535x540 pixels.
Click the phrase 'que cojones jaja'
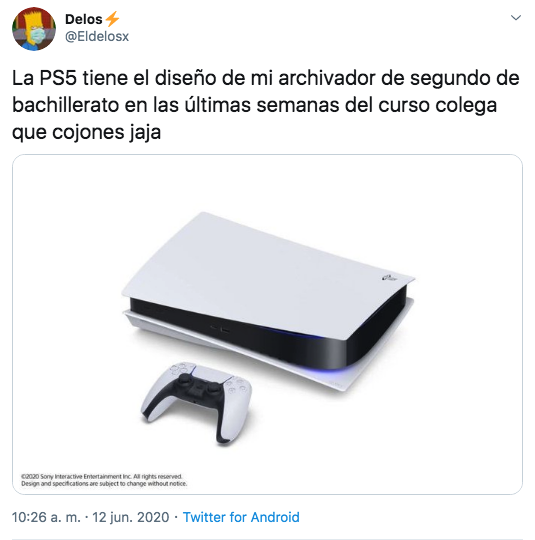click(86, 132)
